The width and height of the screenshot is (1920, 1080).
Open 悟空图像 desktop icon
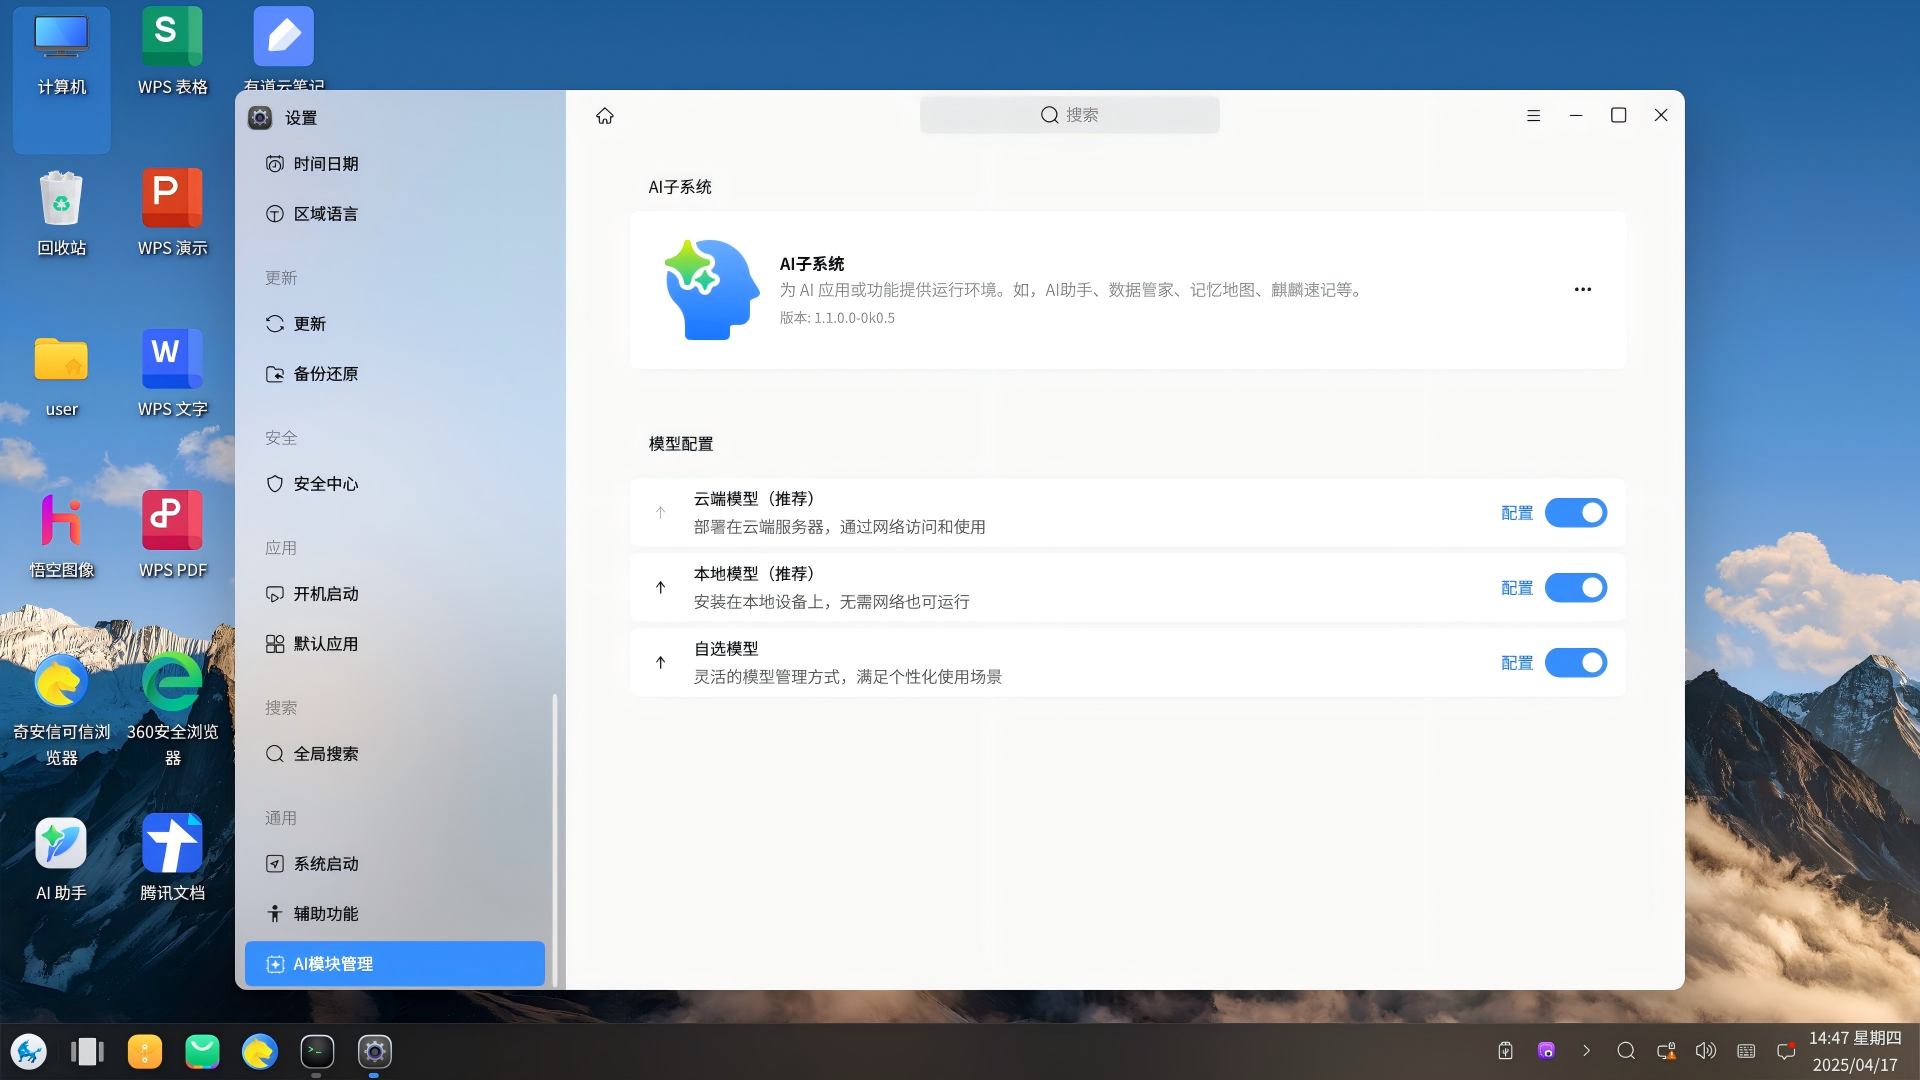(x=61, y=537)
